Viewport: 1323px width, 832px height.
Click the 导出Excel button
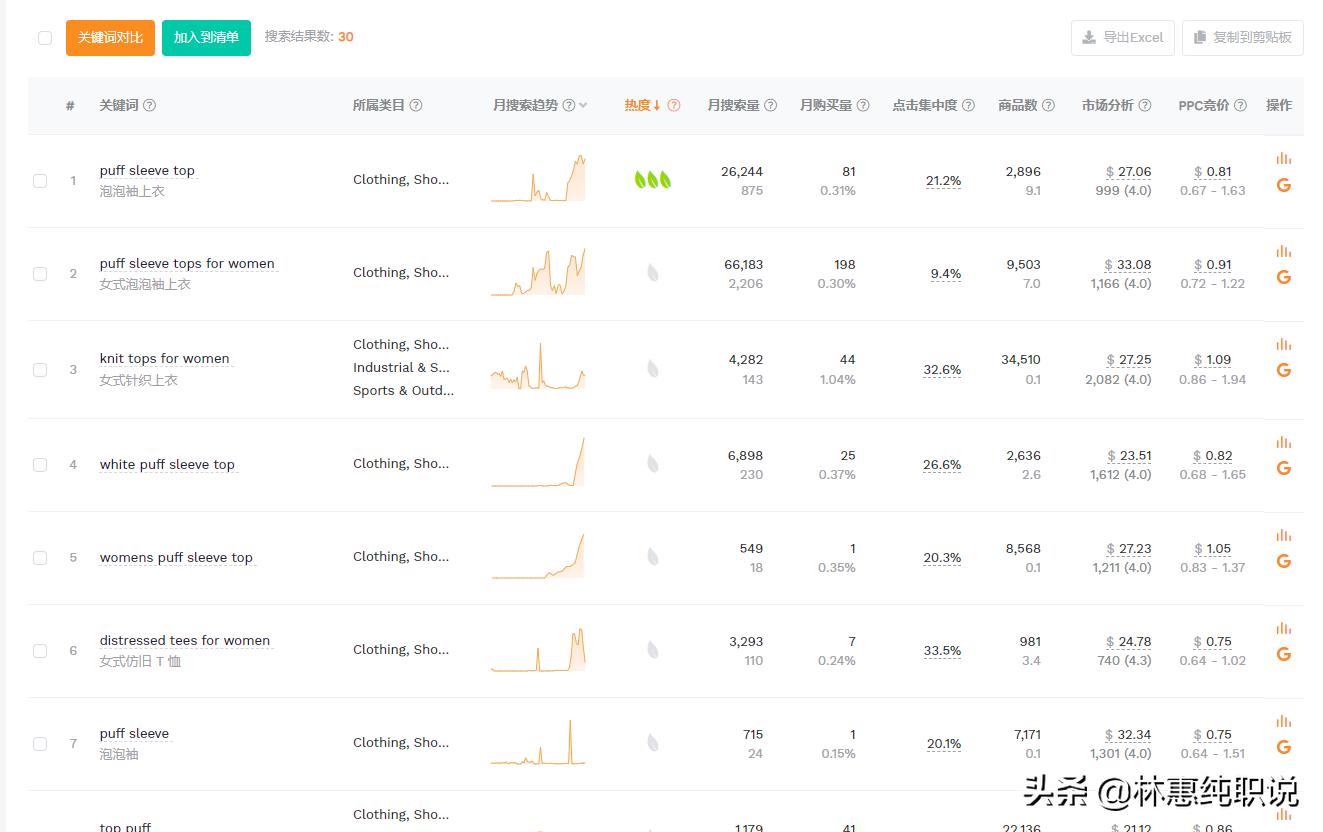click(x=1122, y=37)
